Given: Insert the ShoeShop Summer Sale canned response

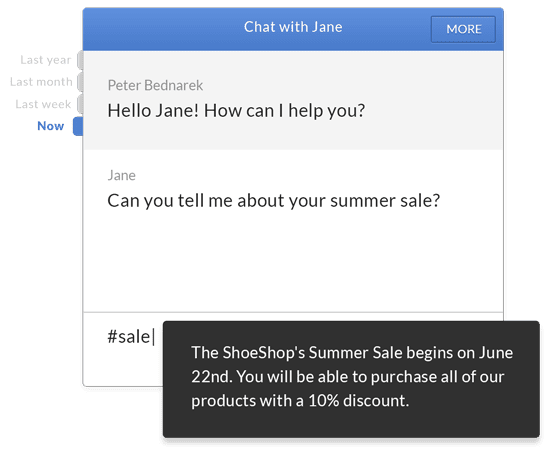Looking at the screenshot, I should click(x=351, y=379).
